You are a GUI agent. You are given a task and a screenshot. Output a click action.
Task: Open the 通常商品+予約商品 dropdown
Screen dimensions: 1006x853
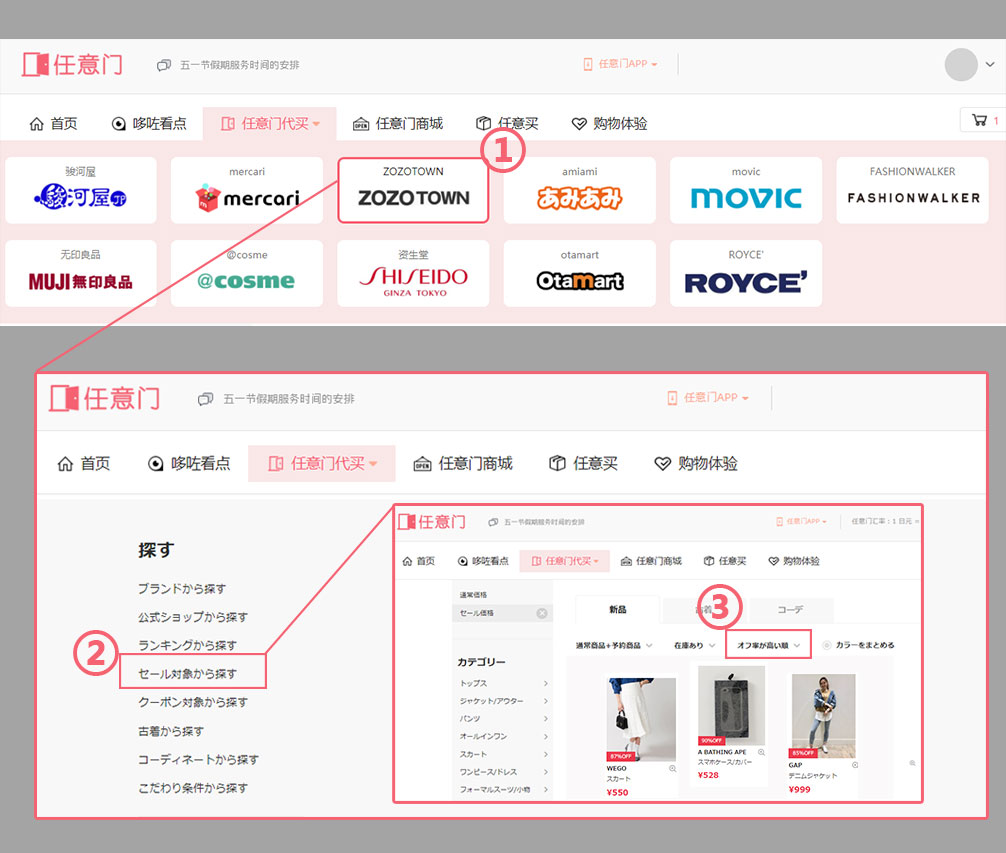(x=614, y=645)
